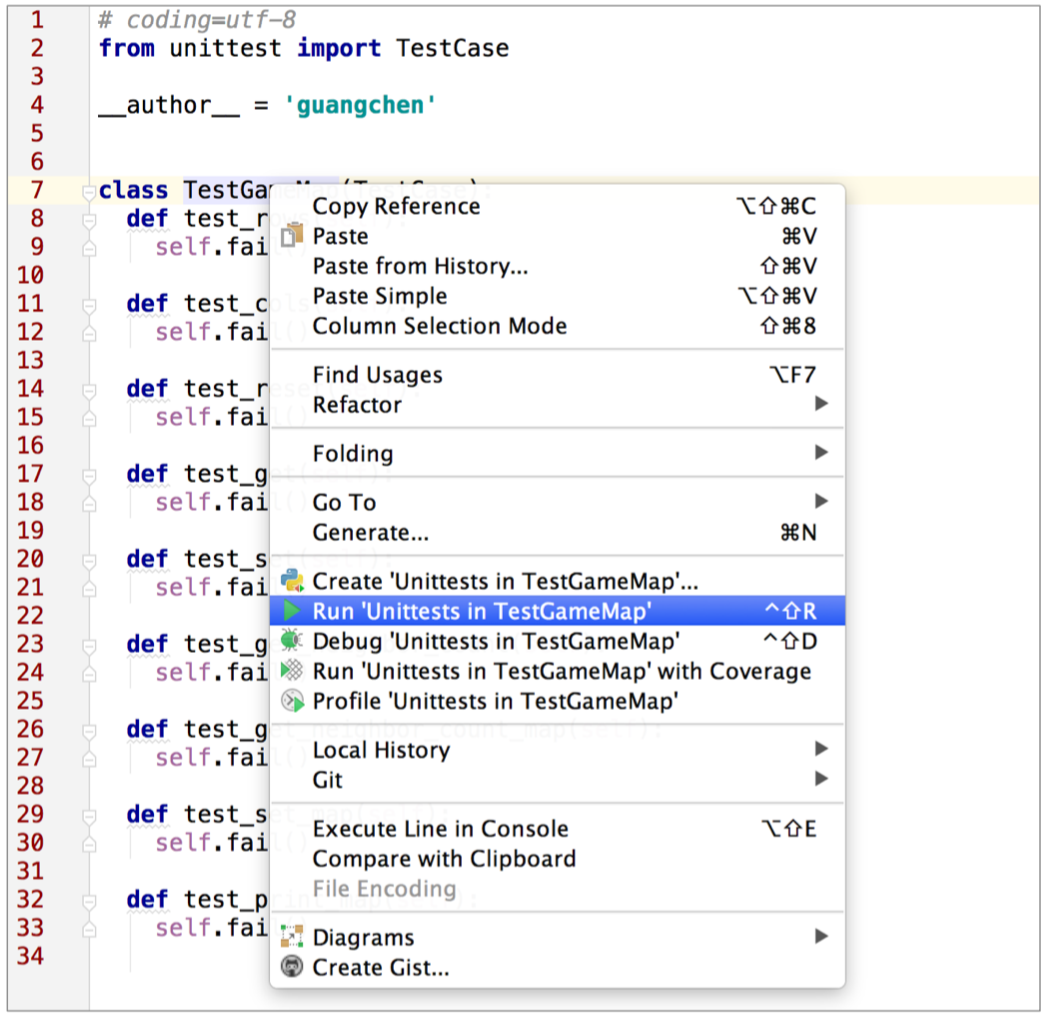The image size is (1050, 1020).
Task: Click the Paste clipboard icon
Action: click(292, 236)
